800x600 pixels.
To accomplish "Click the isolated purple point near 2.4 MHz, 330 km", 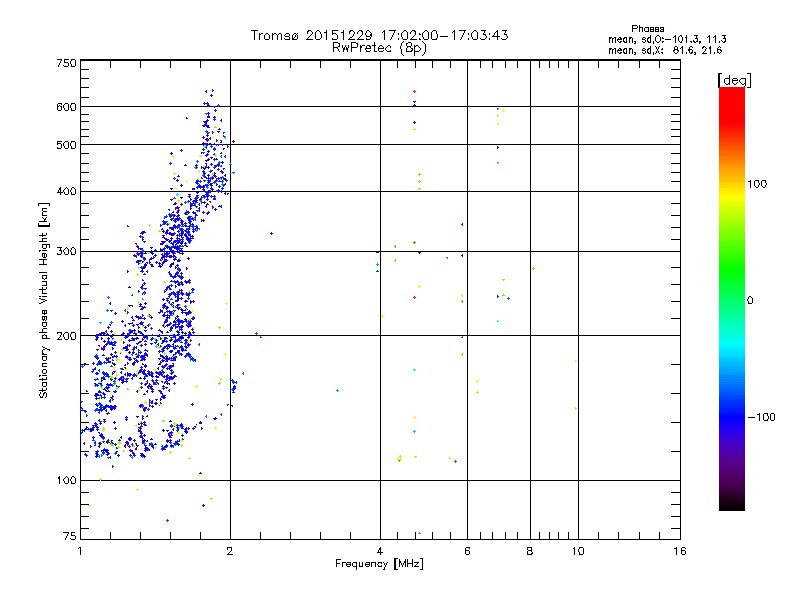I will click(x=271, y=234).
